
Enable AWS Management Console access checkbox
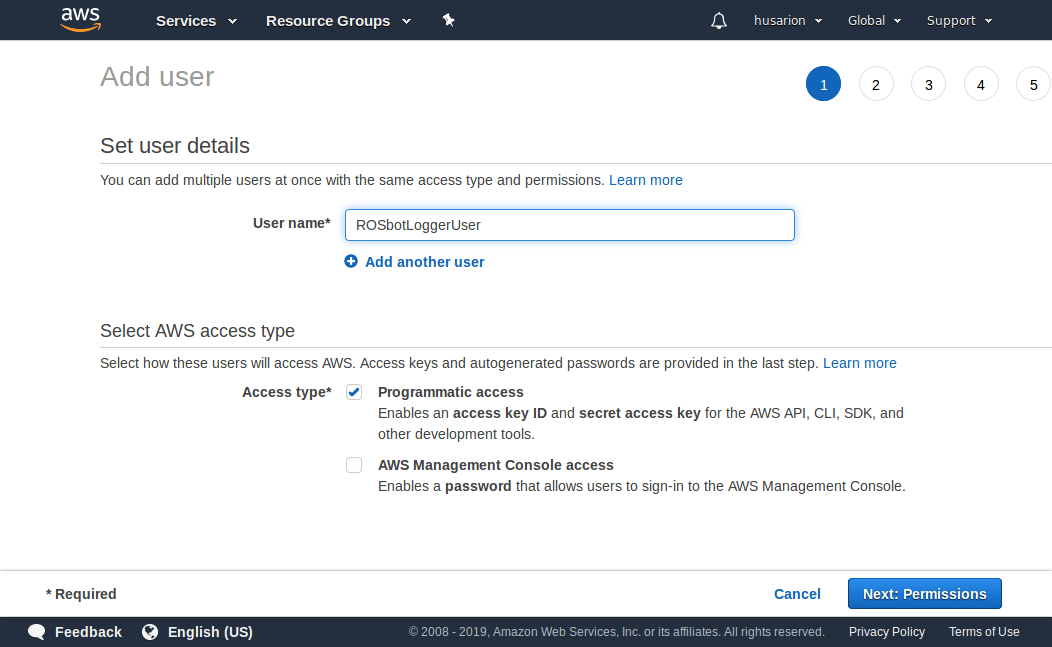pos(354,465)
